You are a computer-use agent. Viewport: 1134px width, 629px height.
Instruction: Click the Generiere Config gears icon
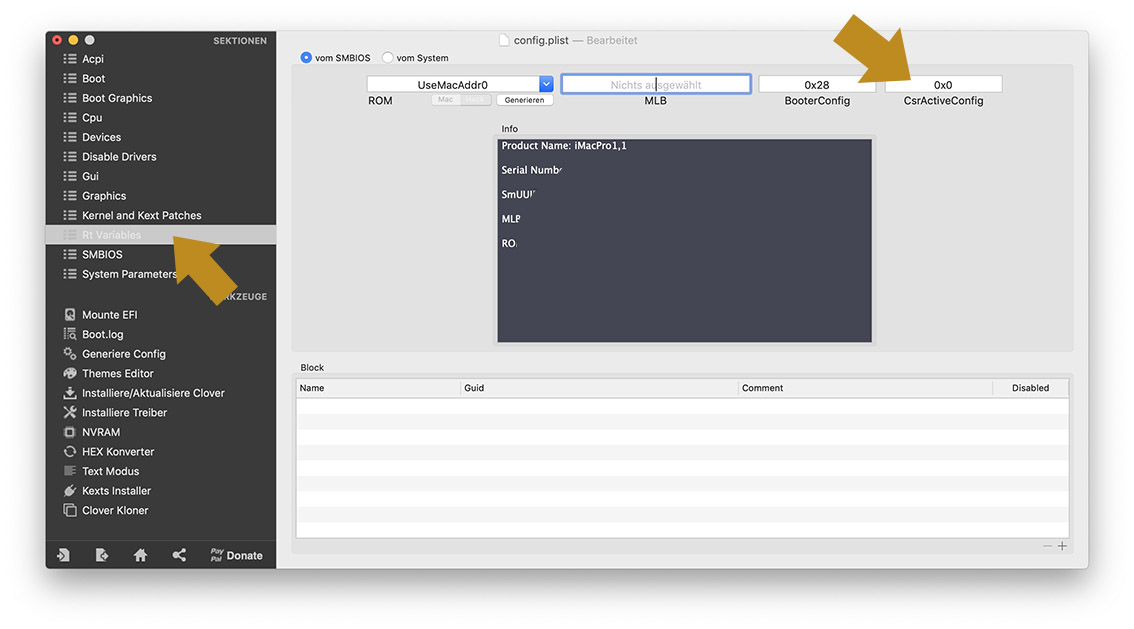click(70, 354)
